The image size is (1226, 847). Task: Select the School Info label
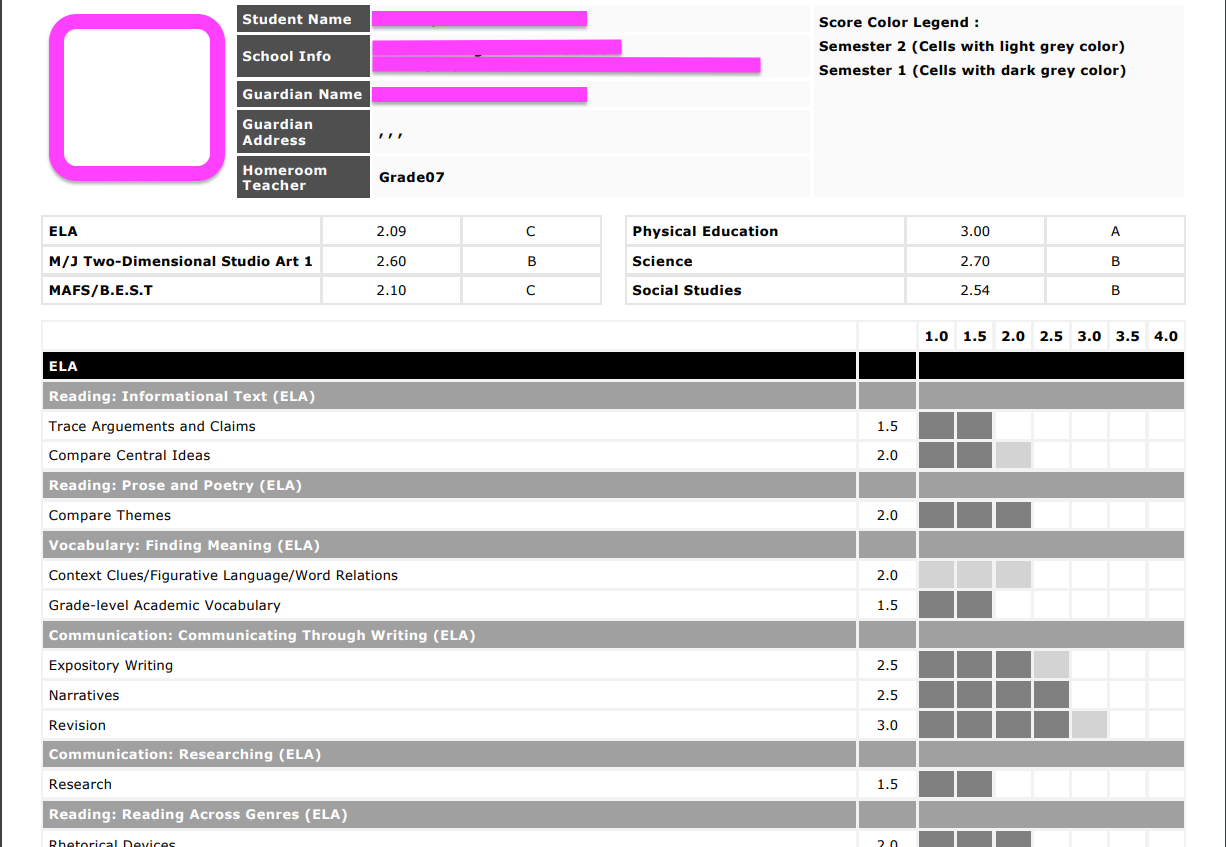(x=303, y=56)
